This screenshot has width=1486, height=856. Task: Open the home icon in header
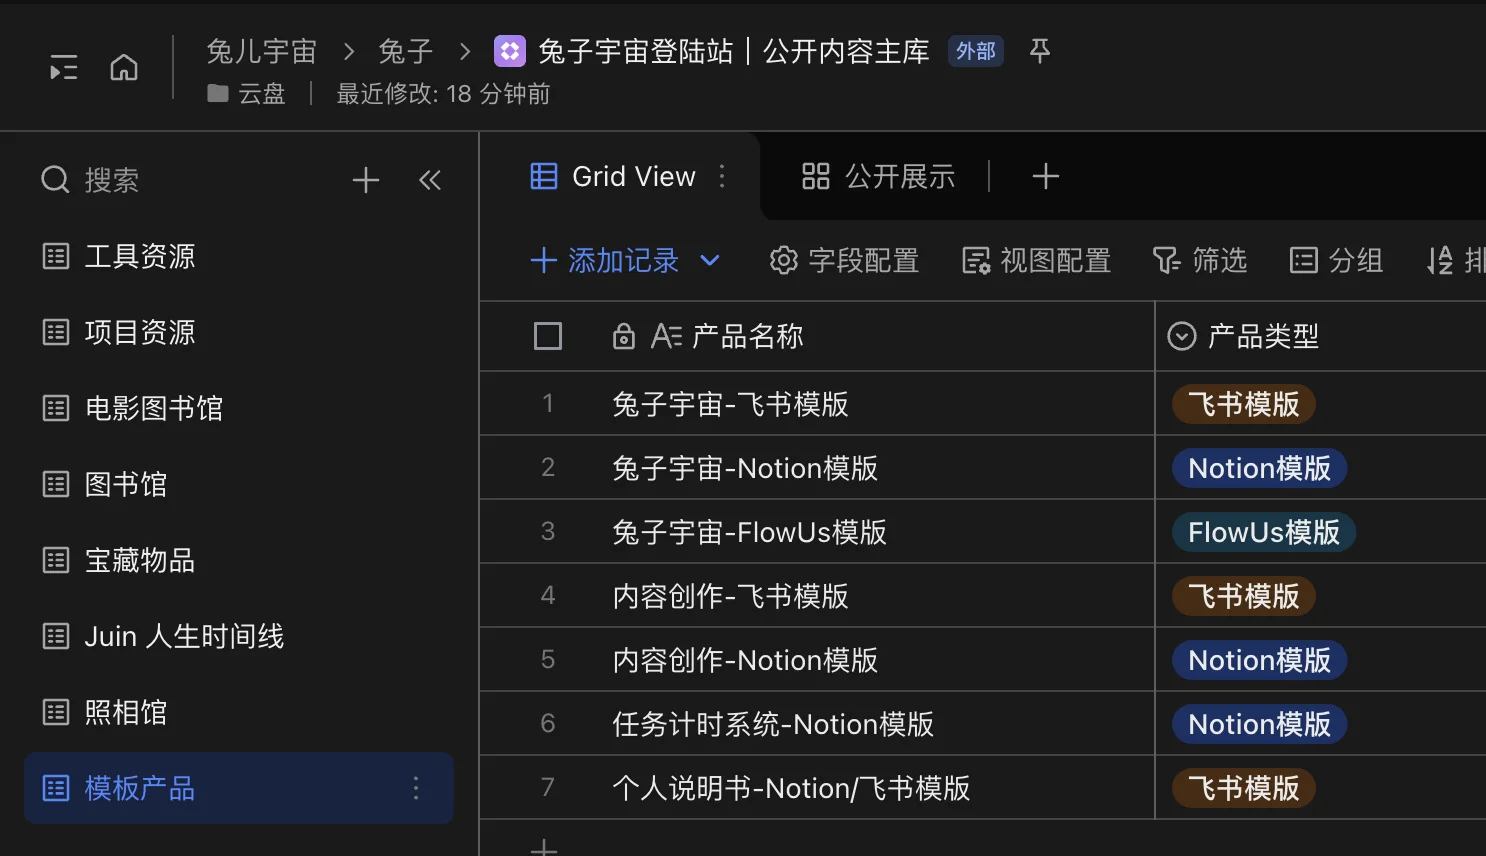[x=124, y=68]
